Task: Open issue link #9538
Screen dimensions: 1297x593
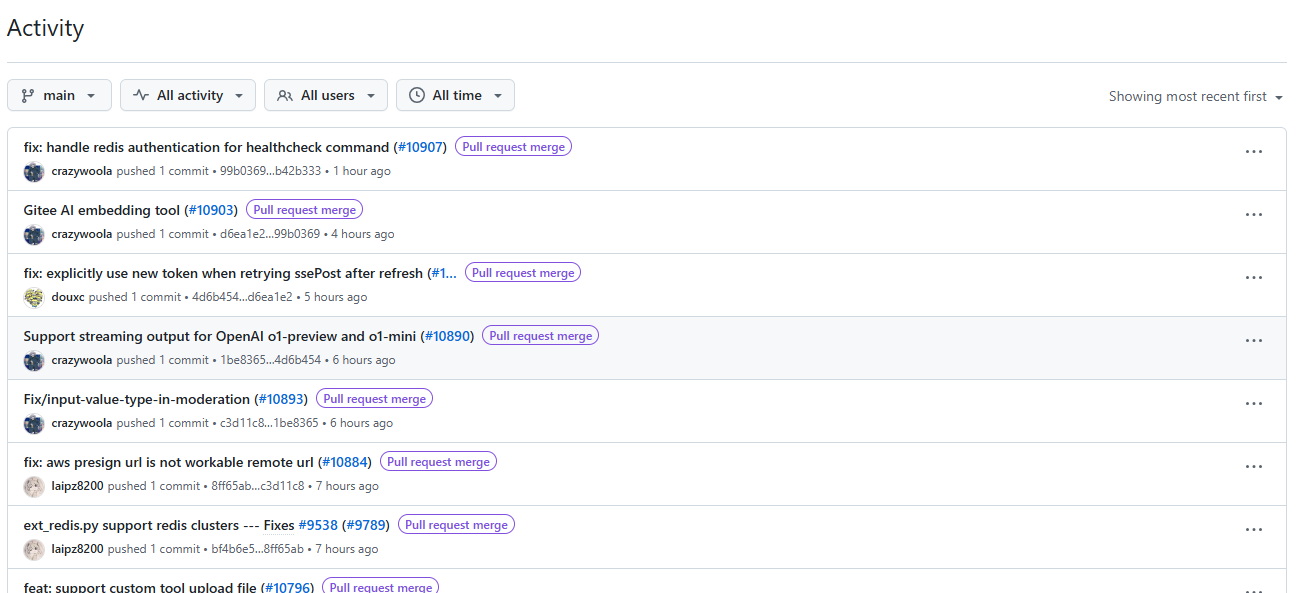Action: [318, 525]
